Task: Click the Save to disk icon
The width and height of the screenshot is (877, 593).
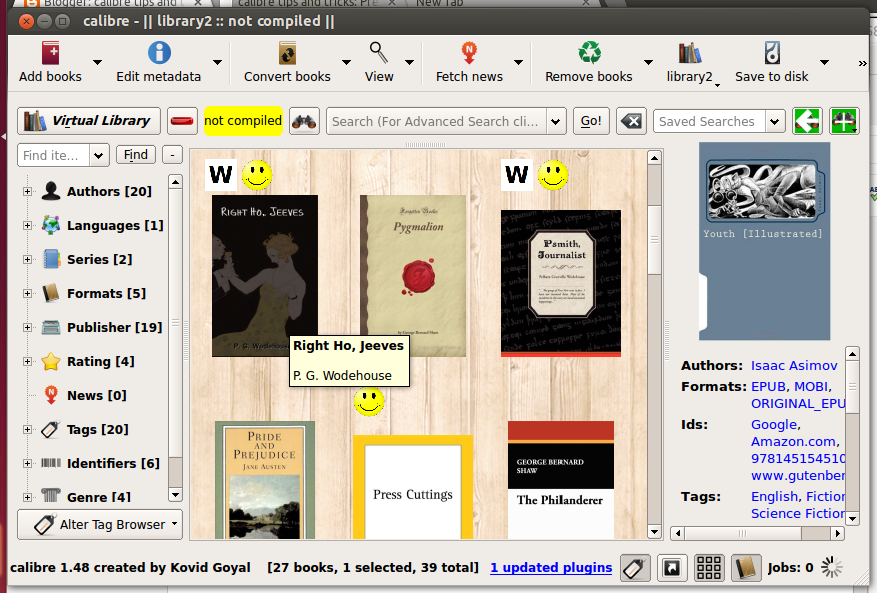Action: 772,53
